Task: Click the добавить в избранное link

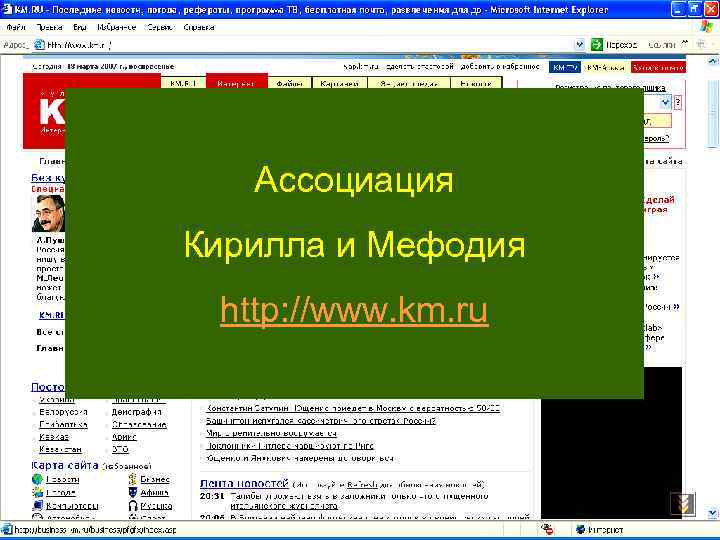Action: (x=500, y=67)
